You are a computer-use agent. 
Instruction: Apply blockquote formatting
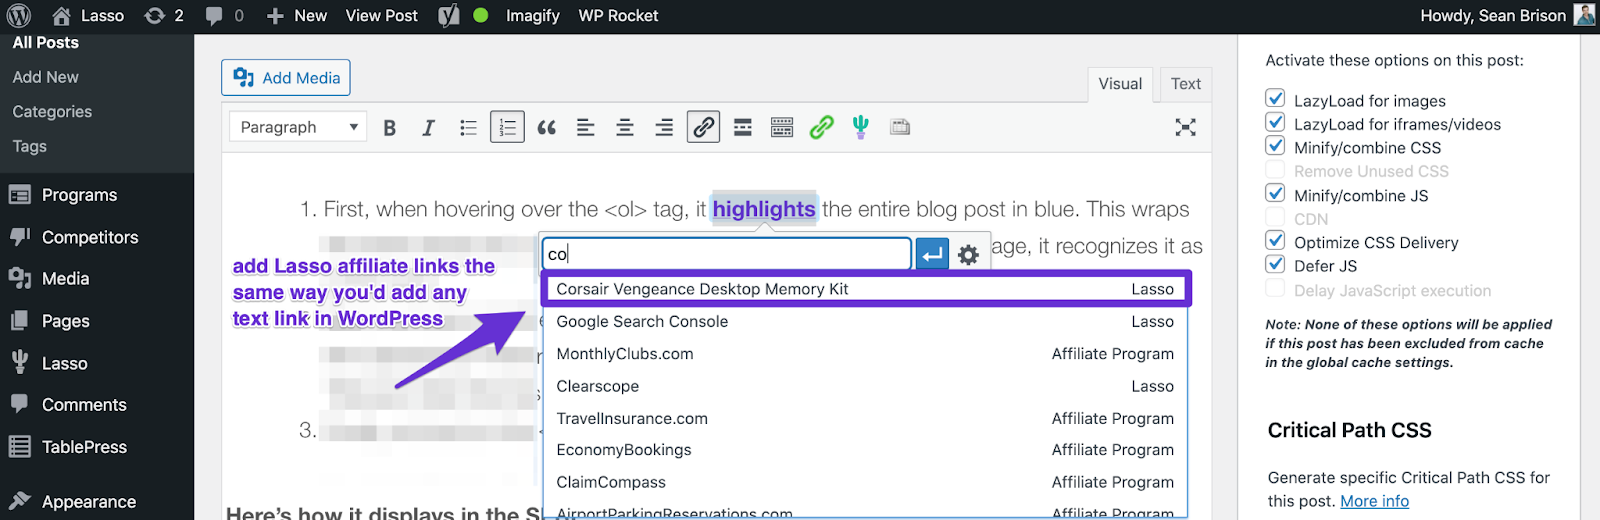pos(546,127)
